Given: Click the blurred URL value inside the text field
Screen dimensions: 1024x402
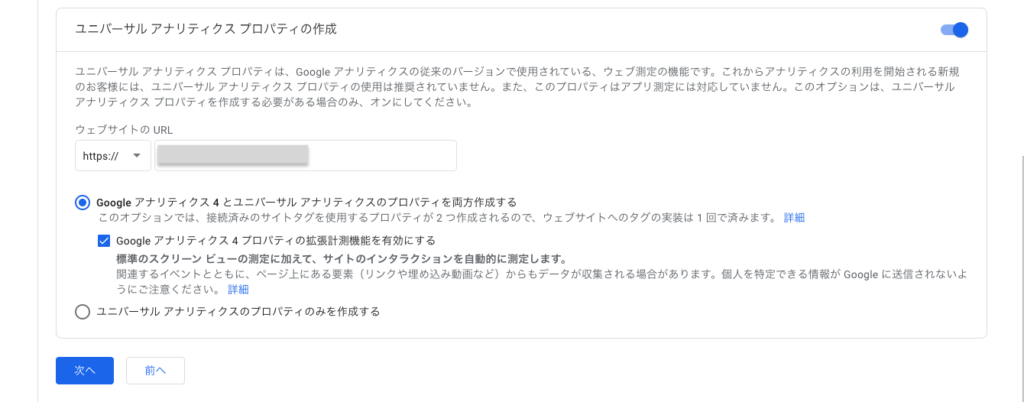Looking at the screenshot, I should [x=233, y=155].
